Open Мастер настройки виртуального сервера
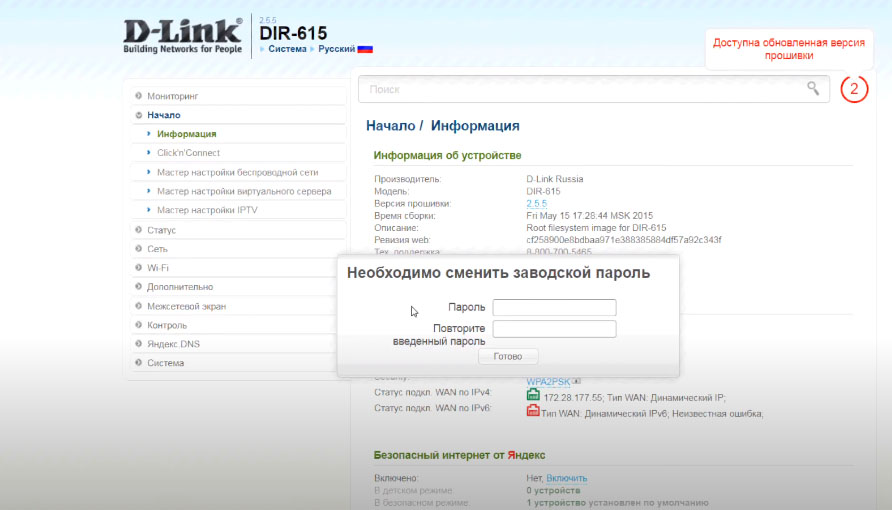This screenshot has width=892, height=510. pyautogui.click(x=244, y=192)
